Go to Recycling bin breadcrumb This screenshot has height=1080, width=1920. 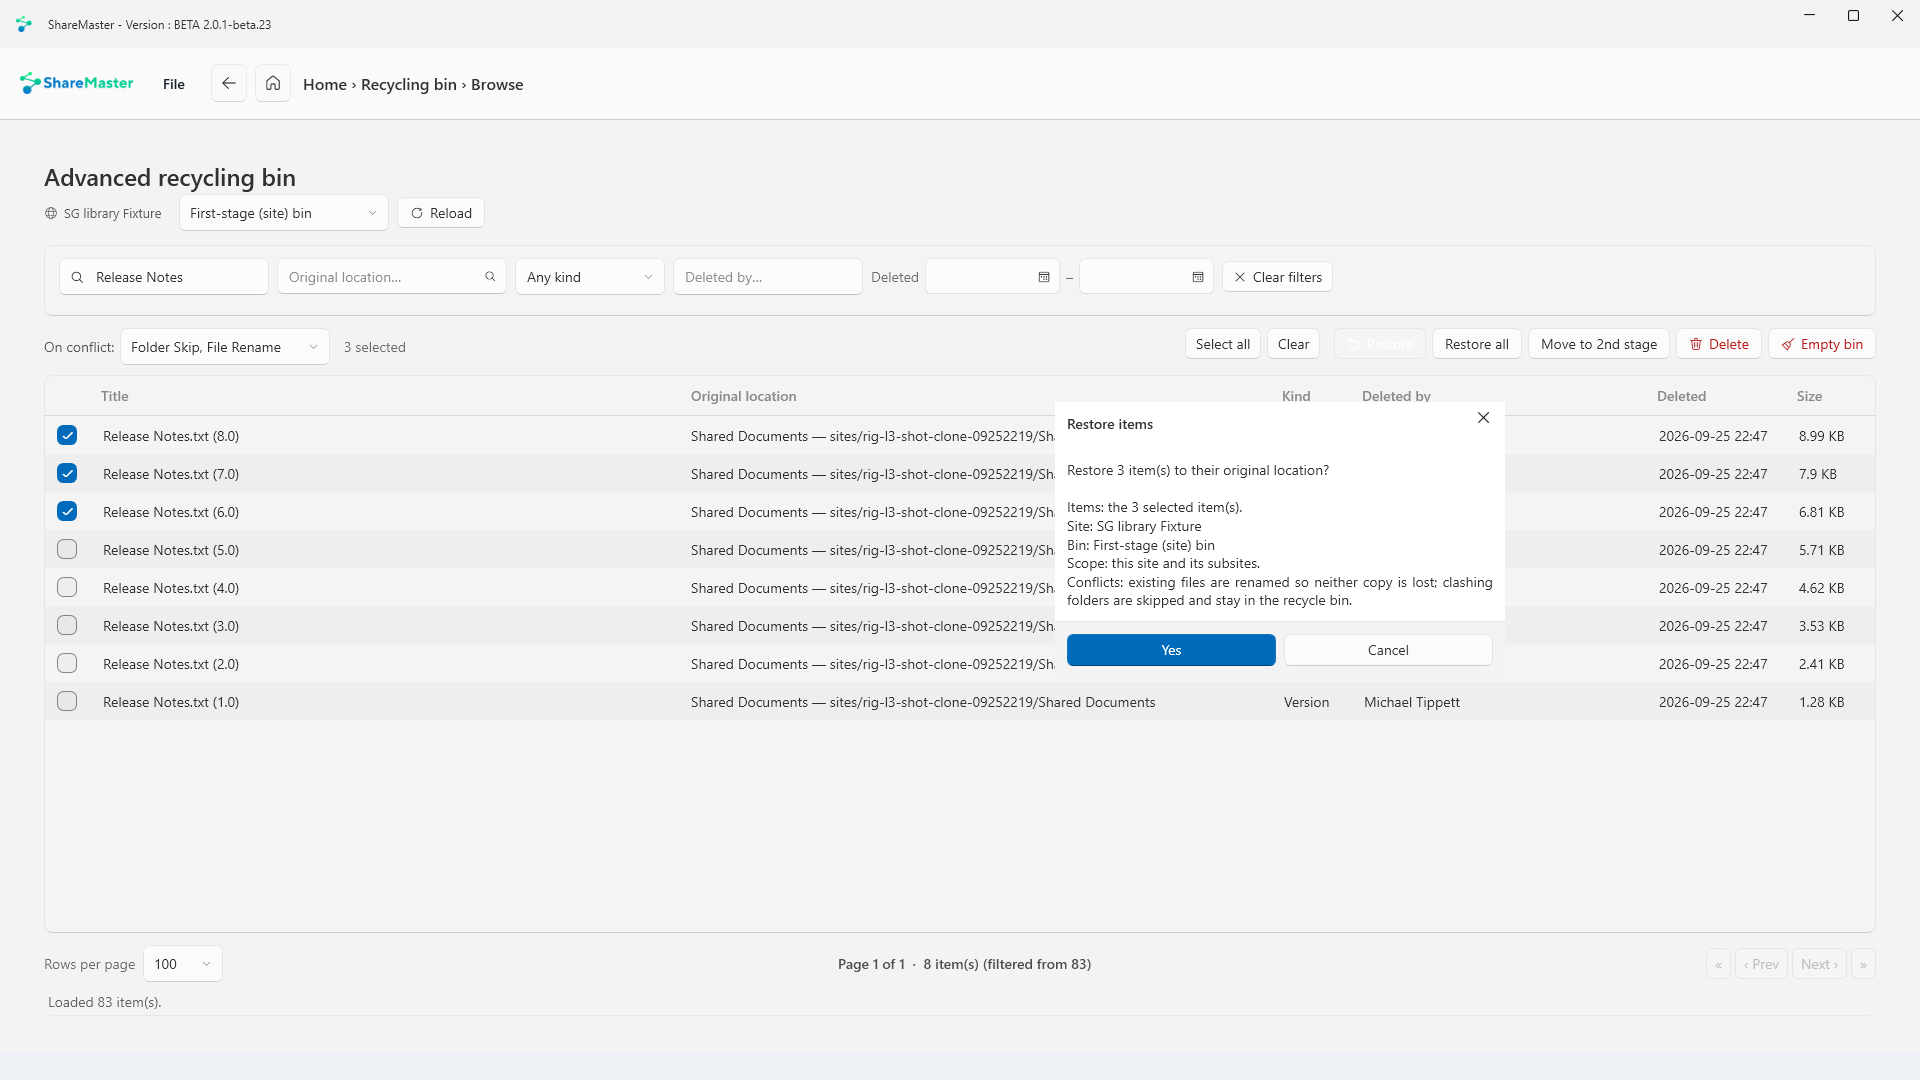point(409,84)
